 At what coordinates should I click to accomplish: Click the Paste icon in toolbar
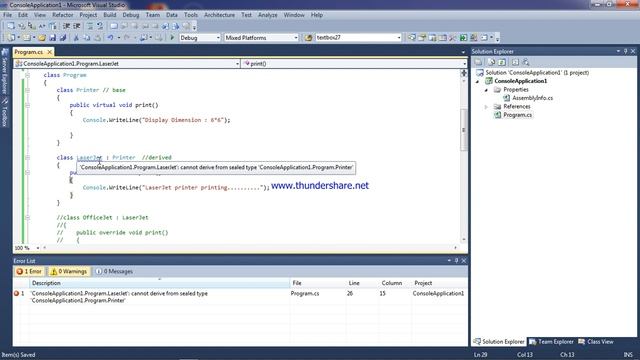97,38
